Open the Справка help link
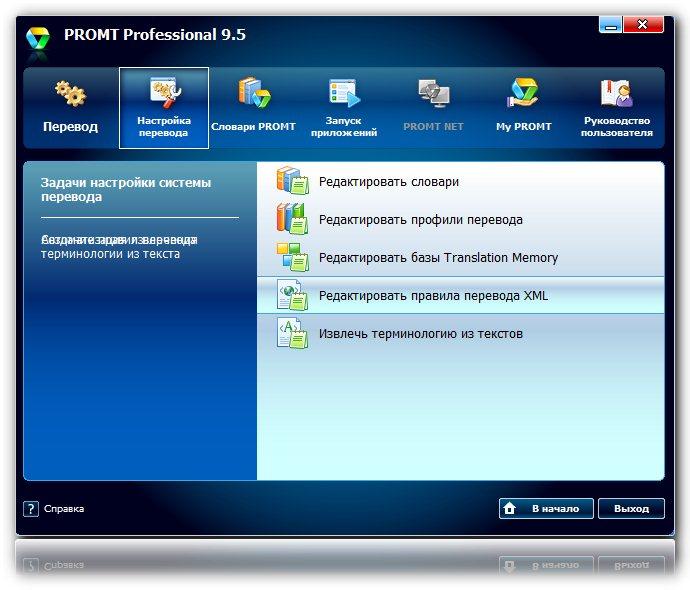The height and width of the screenshot is (590, 690). click(x=64, y=509)
